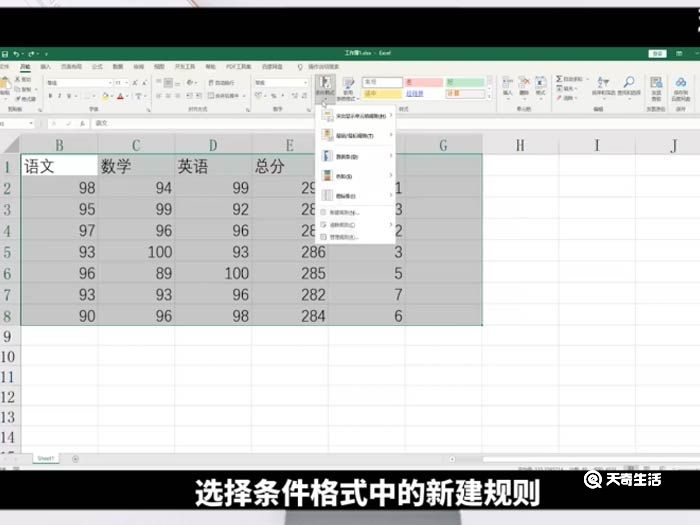Apply the red 'Bad' cell style swatch
Image resolution: width=700 pixels, height=525 pixels.
pyautogui.click(x=424, y=83)
